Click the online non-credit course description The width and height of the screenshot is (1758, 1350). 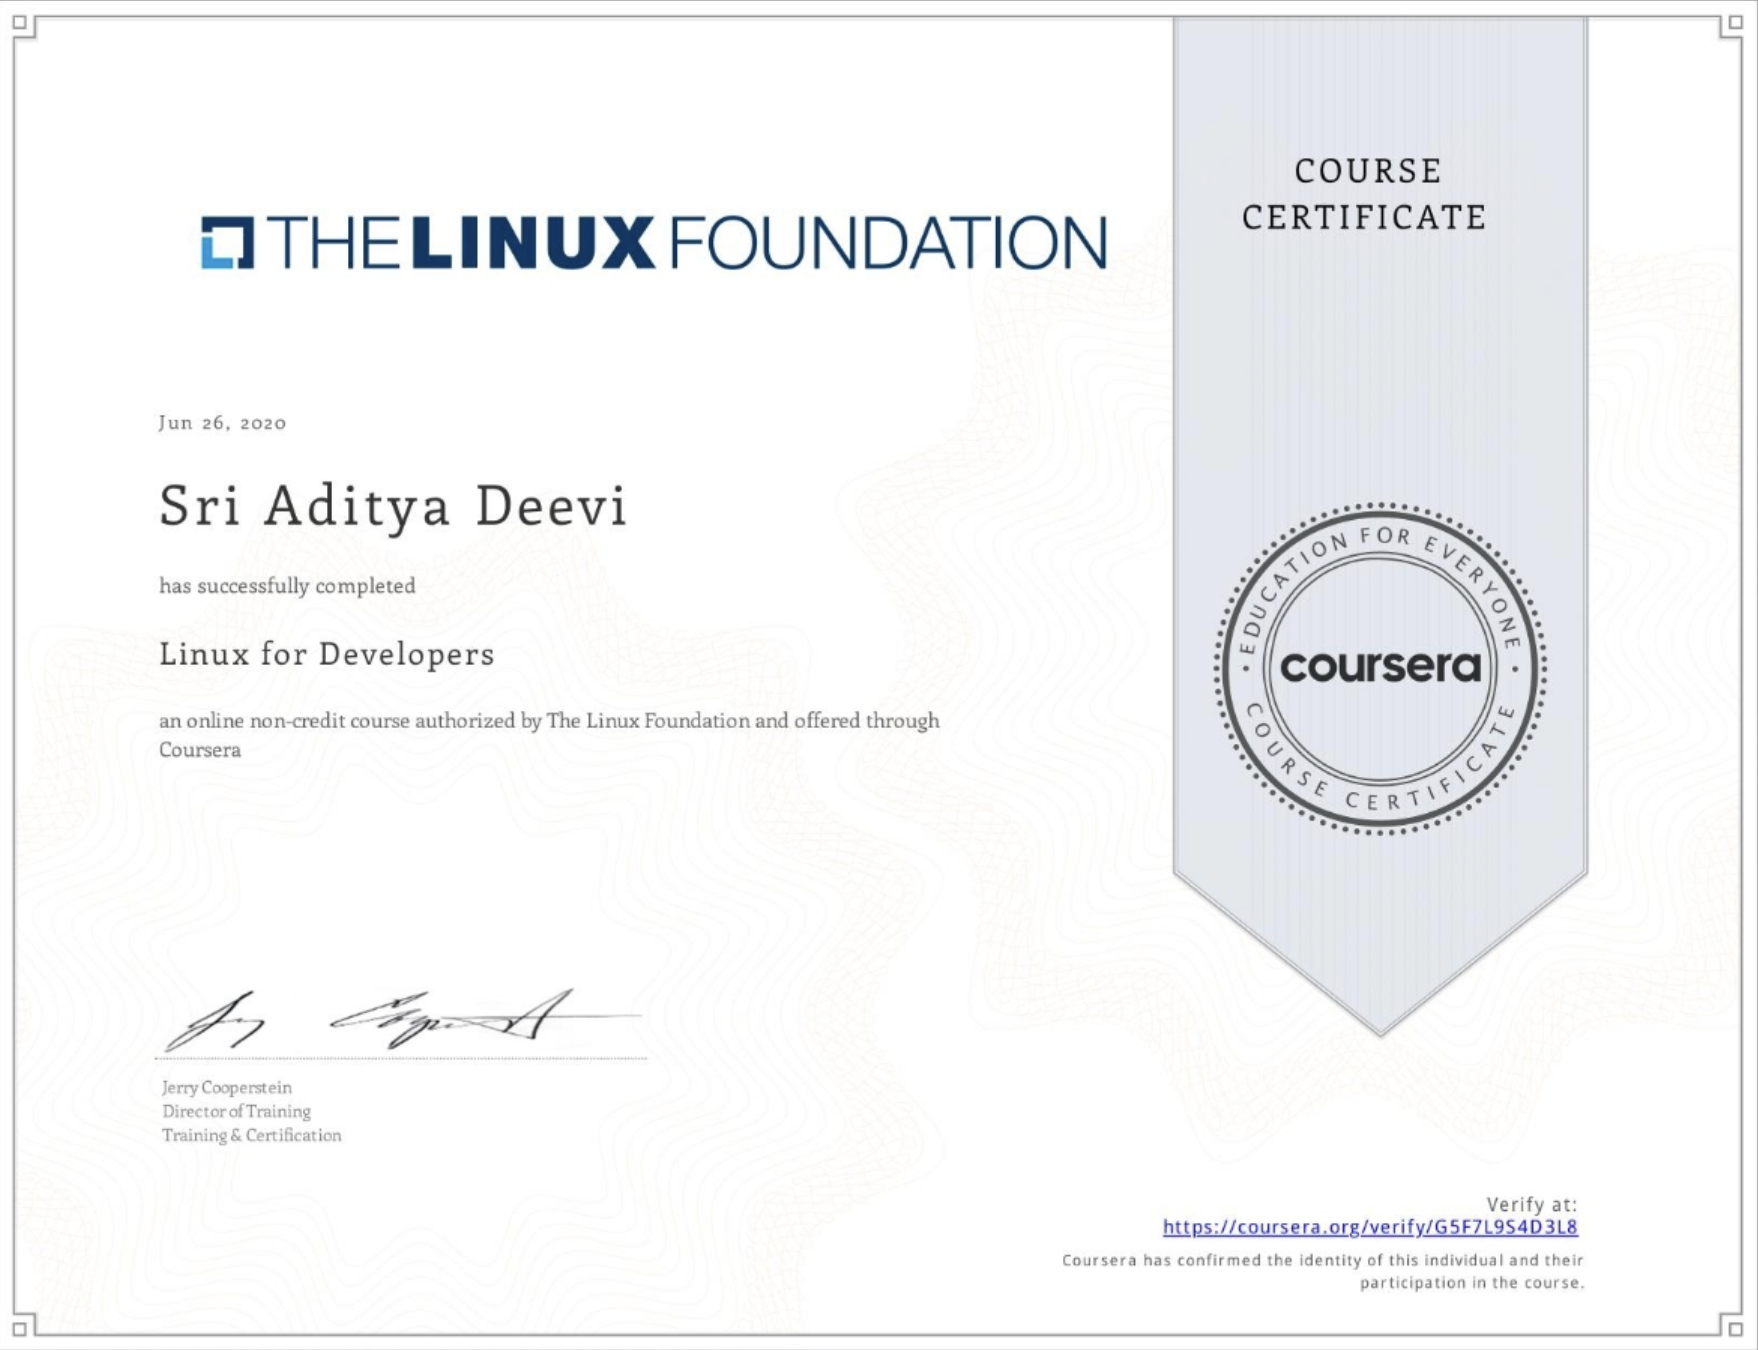[549, 735]
